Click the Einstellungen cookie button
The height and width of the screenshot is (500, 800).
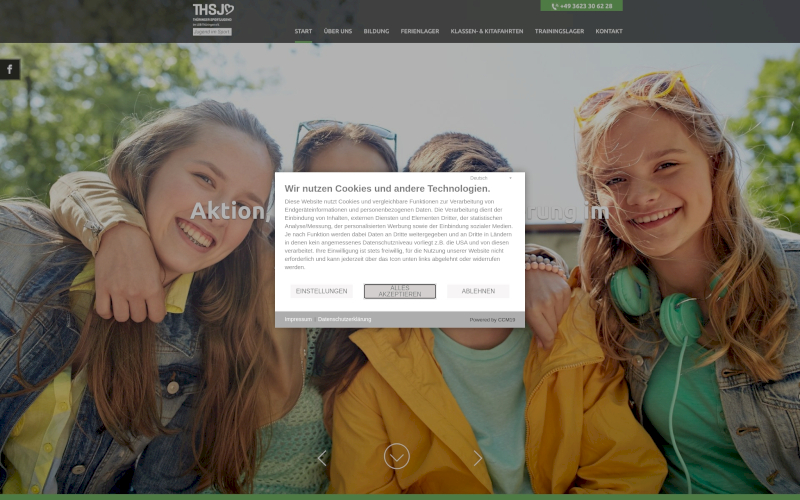pyautogui.click(x=322, y=291)
